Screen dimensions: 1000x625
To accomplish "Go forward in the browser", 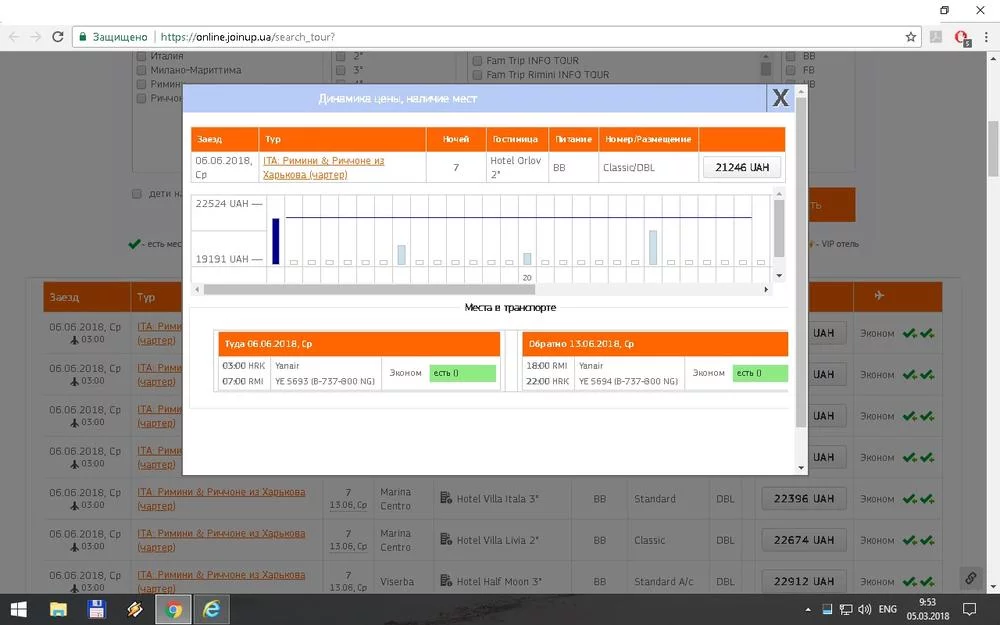I will (x=36, y=37).
